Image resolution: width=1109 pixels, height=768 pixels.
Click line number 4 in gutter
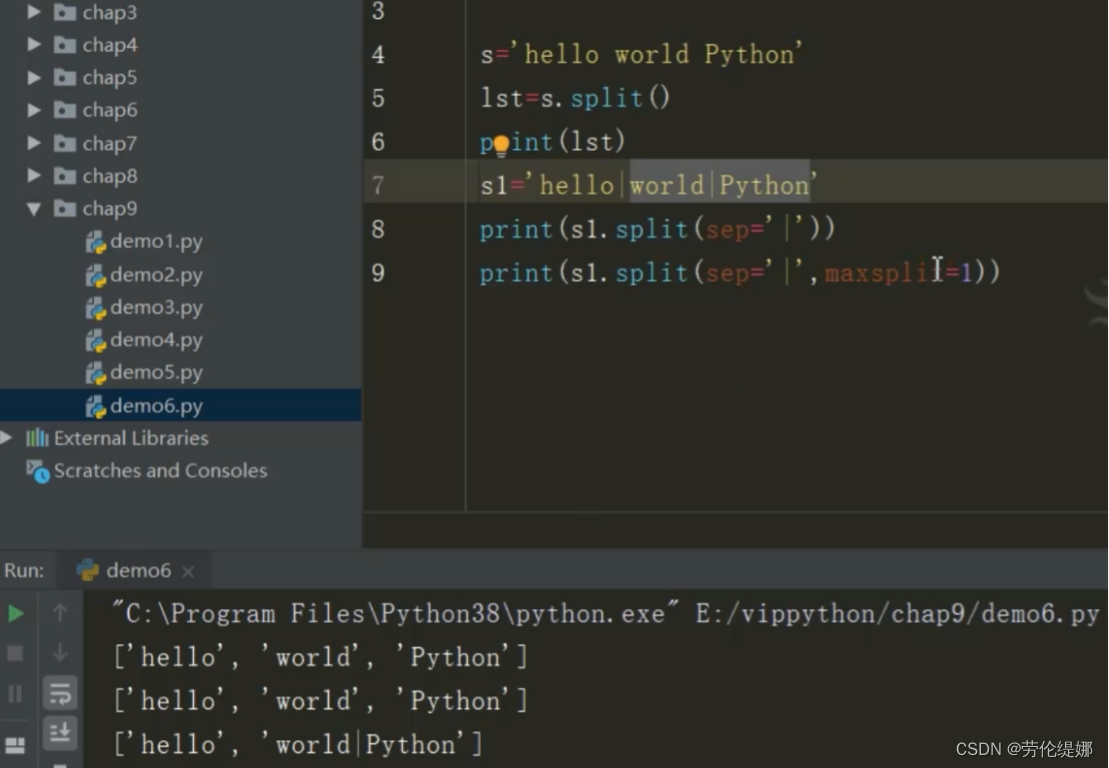[378, 54]
